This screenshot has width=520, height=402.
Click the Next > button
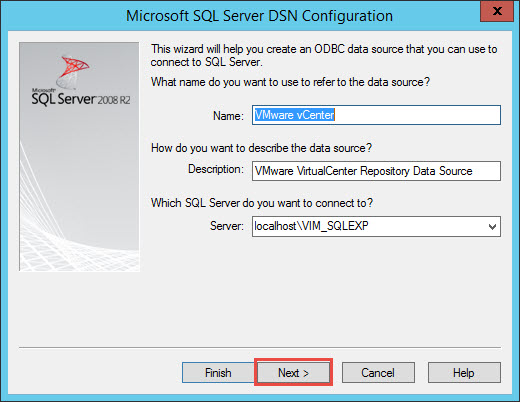pyautogui.click(x=293, y=372)
